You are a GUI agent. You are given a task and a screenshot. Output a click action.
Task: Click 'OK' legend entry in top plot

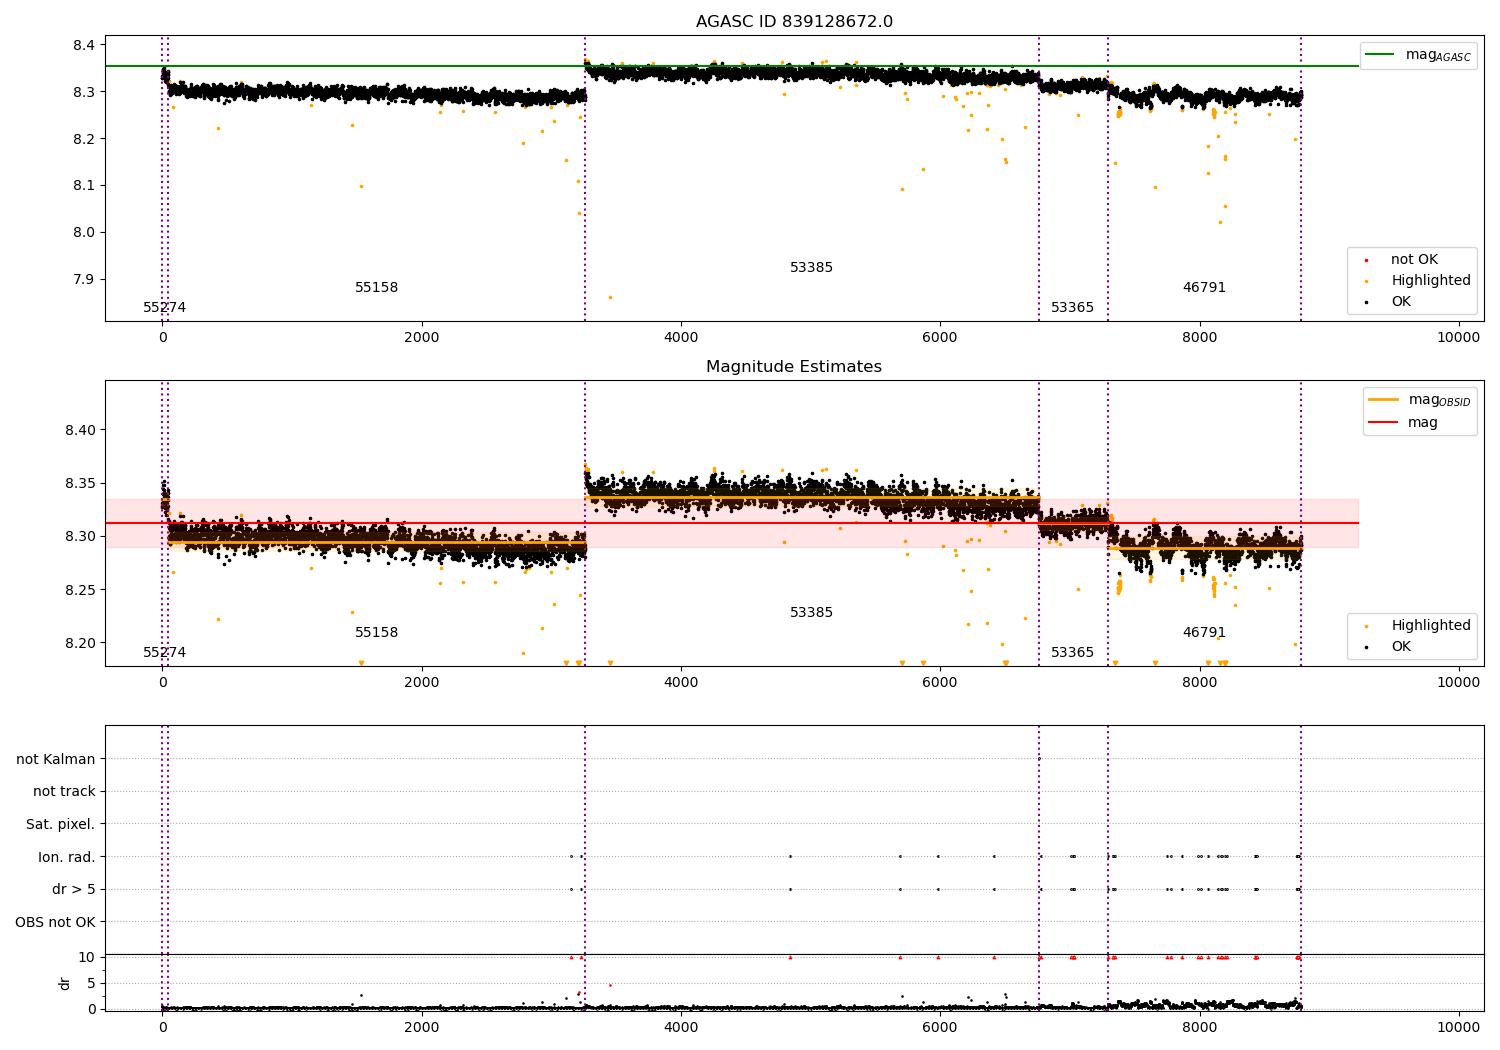coord(1389,302)
